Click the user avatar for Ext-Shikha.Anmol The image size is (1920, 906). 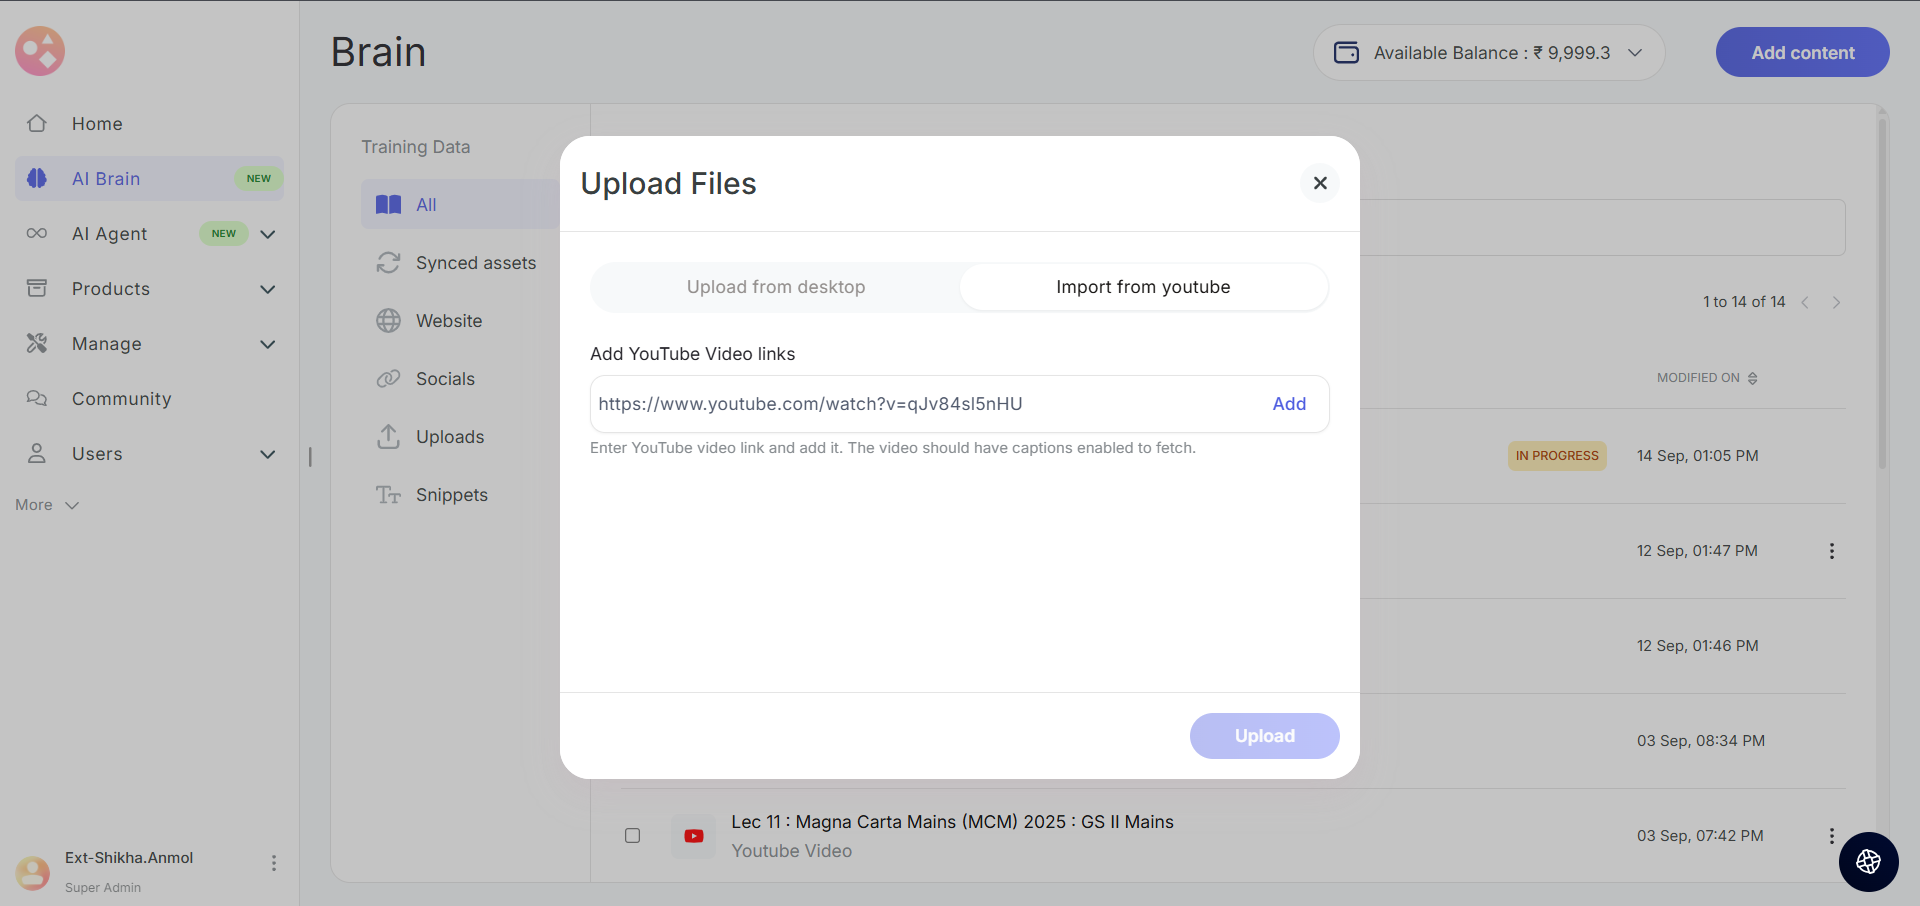33,872
